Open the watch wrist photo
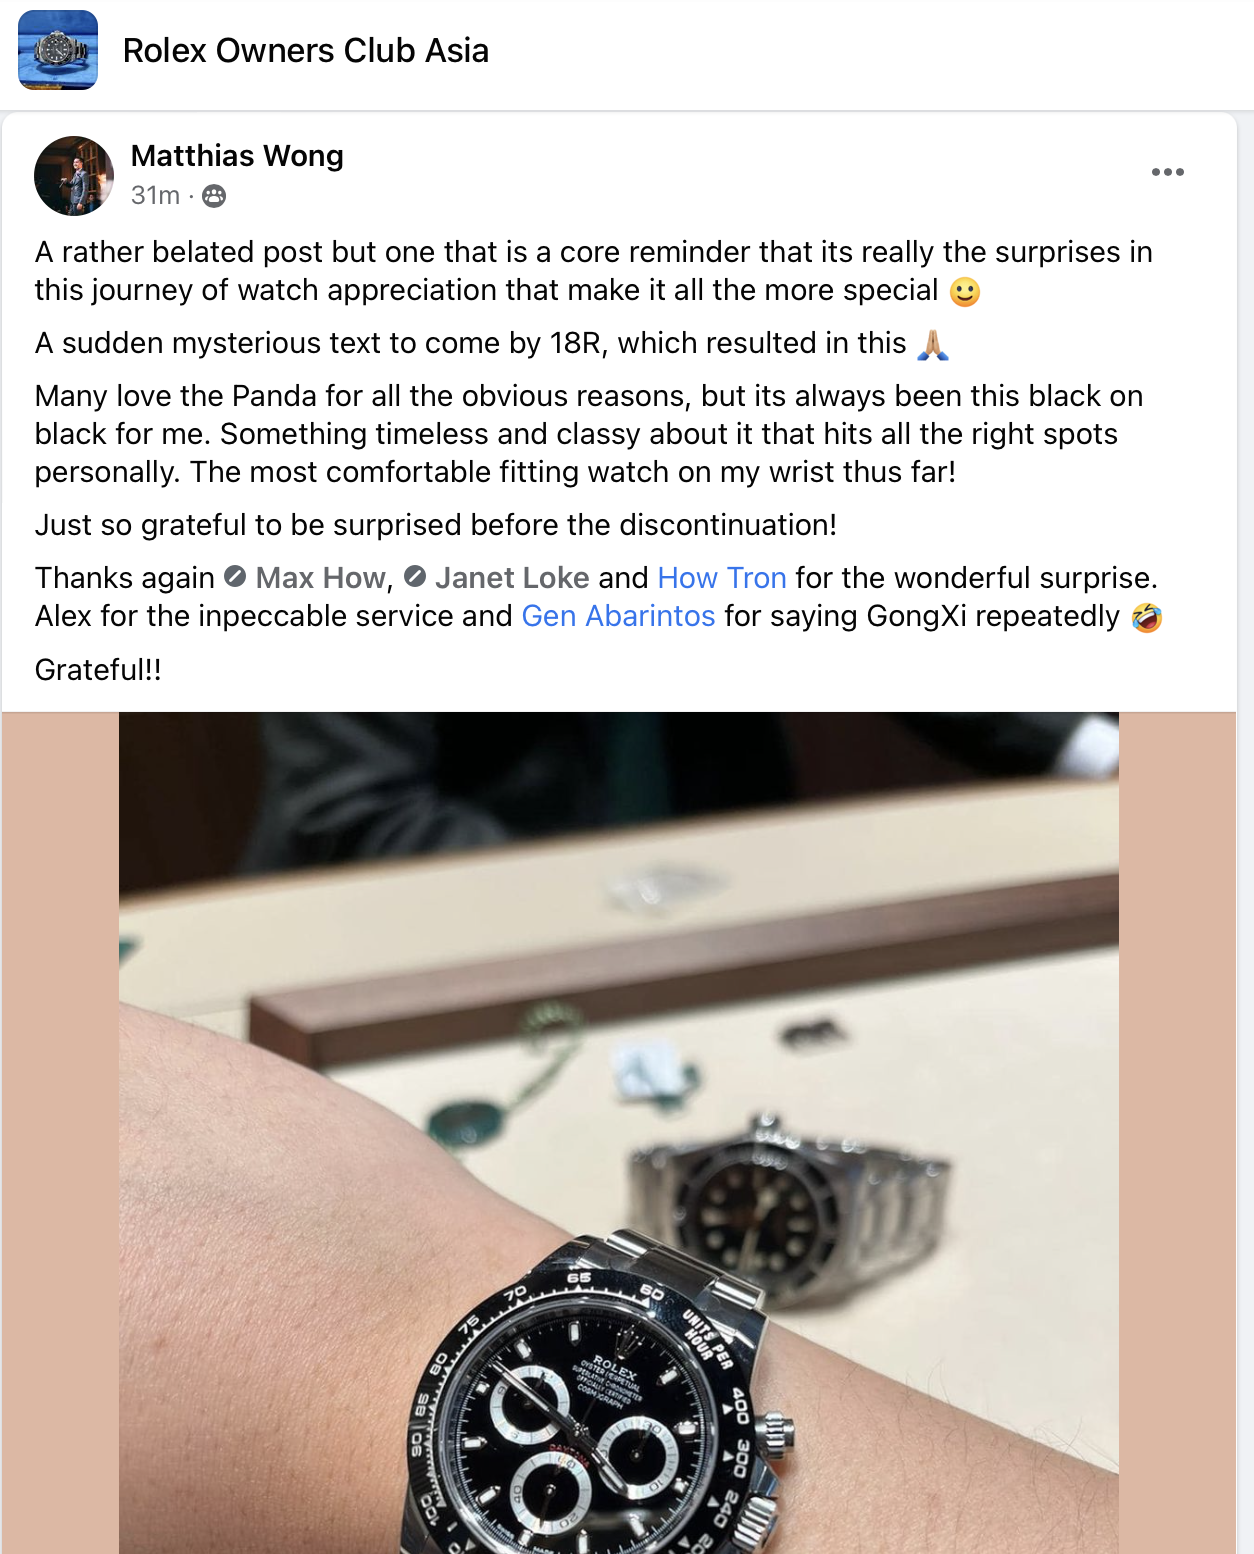The image size is (1254, 1554). pyautogui.click(x=619, y=1133)
